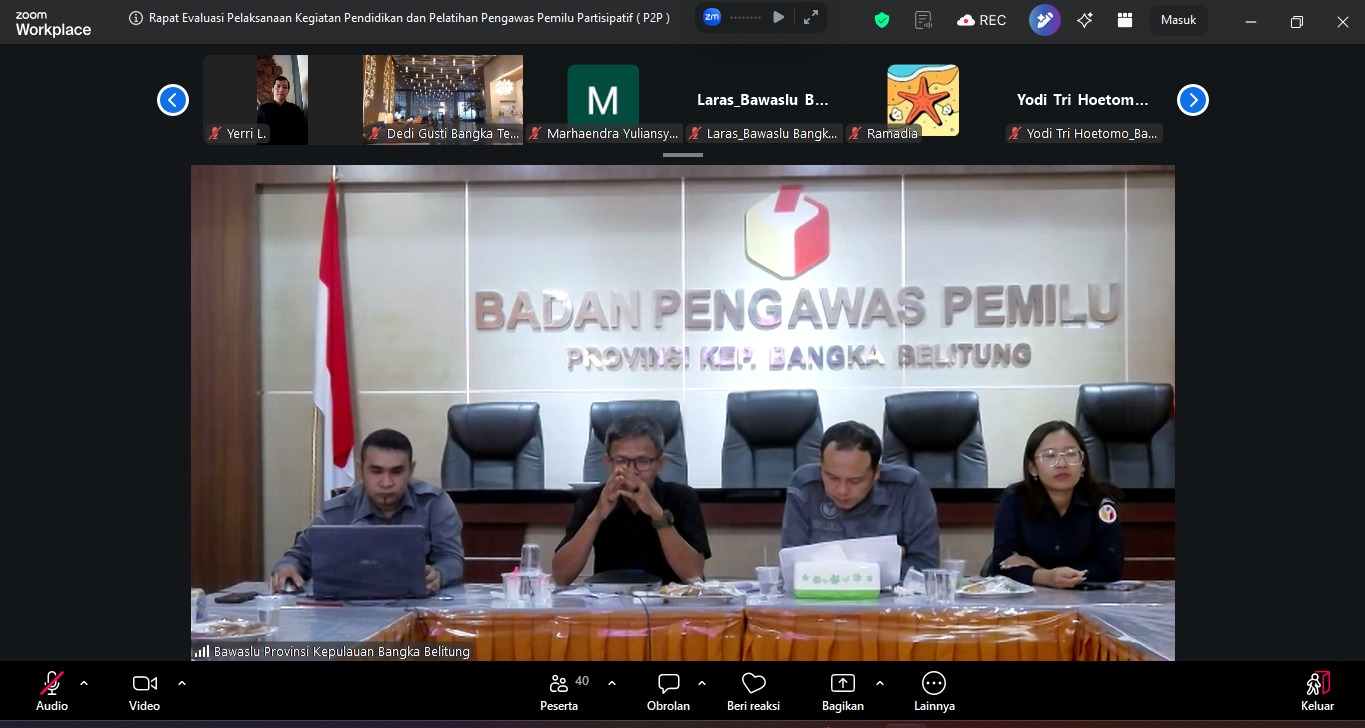Expand the Video options arrow
Screen dimensions: 1365x728
[x=182, y=683]
